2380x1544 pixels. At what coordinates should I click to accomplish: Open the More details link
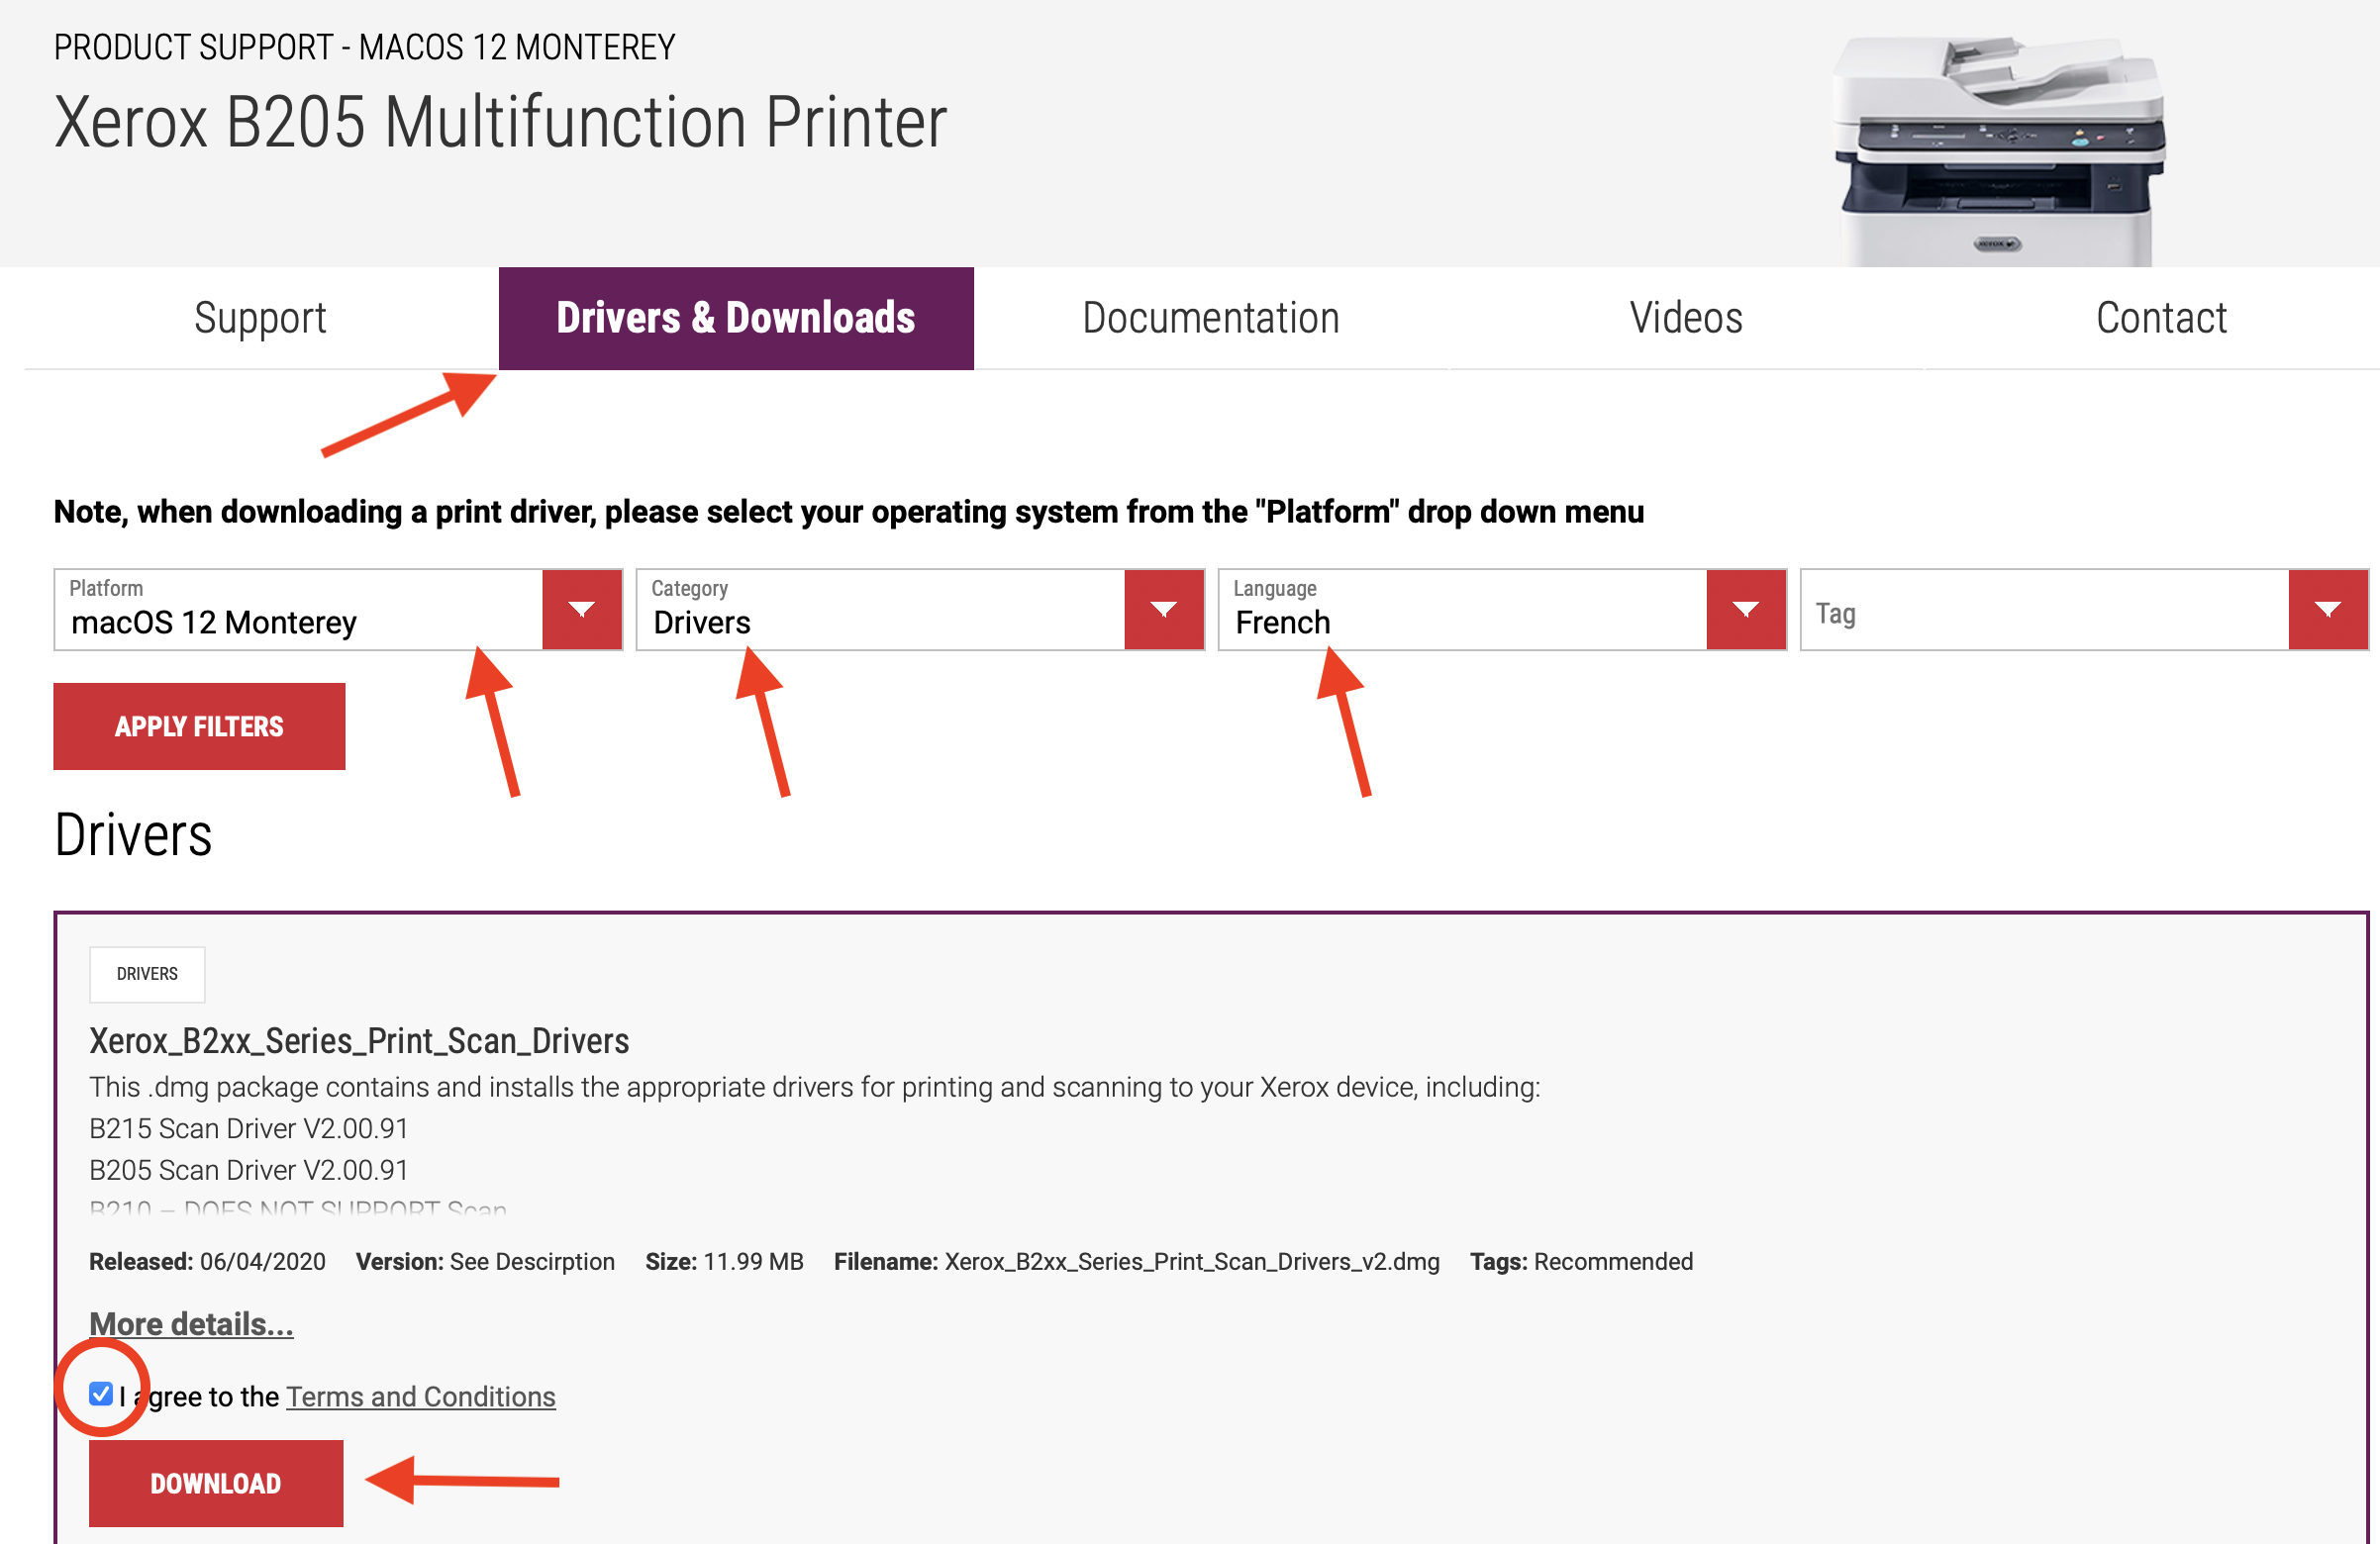191,1324
